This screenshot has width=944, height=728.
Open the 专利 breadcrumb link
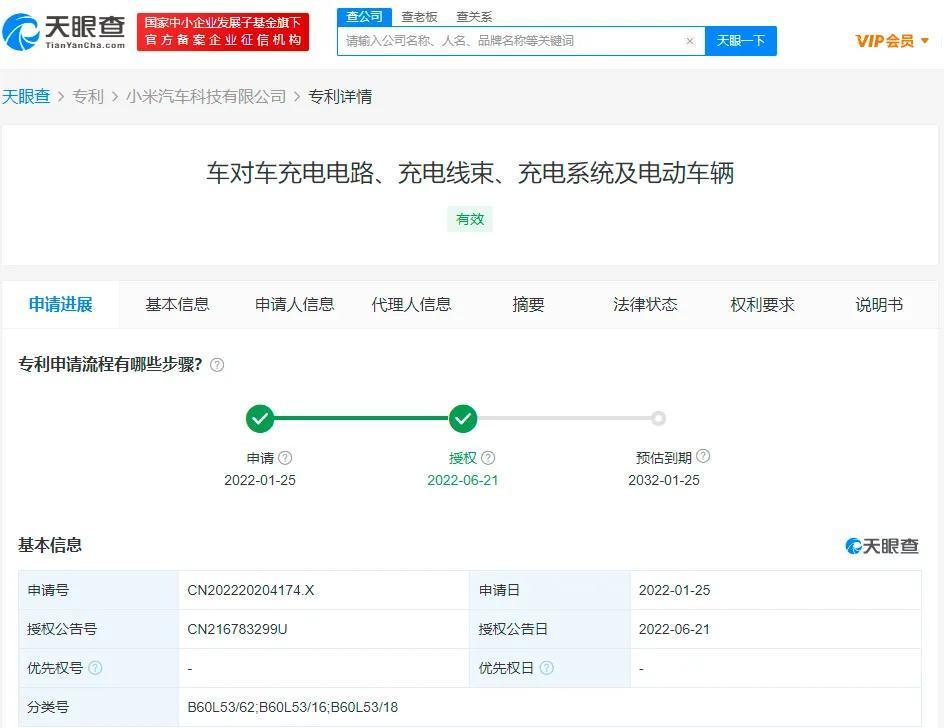[88, 96]
